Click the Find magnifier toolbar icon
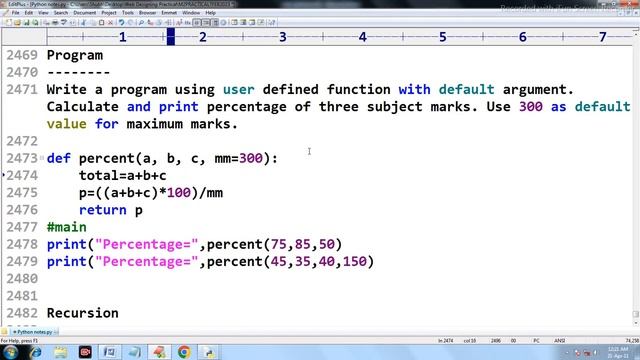The image size is (640, 360). point(141,22)
